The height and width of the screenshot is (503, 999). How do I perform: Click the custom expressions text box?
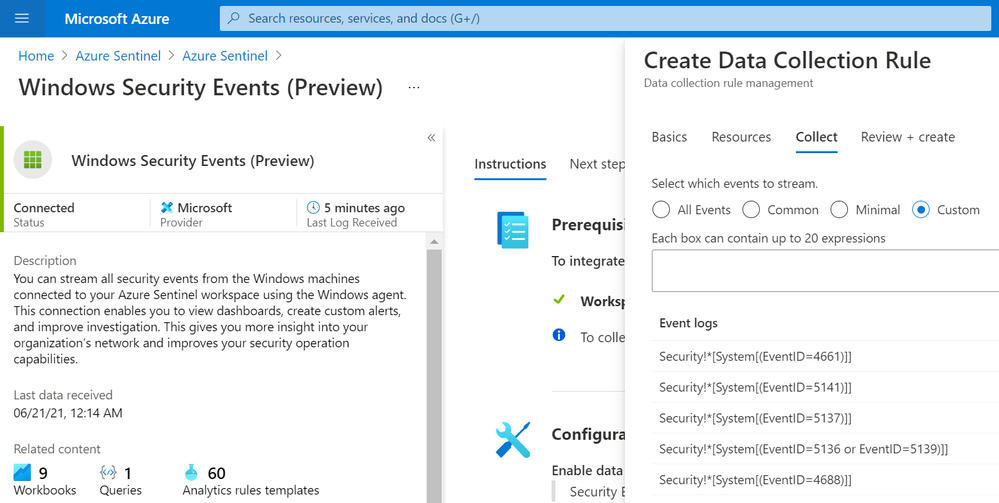tap(825, 271)
